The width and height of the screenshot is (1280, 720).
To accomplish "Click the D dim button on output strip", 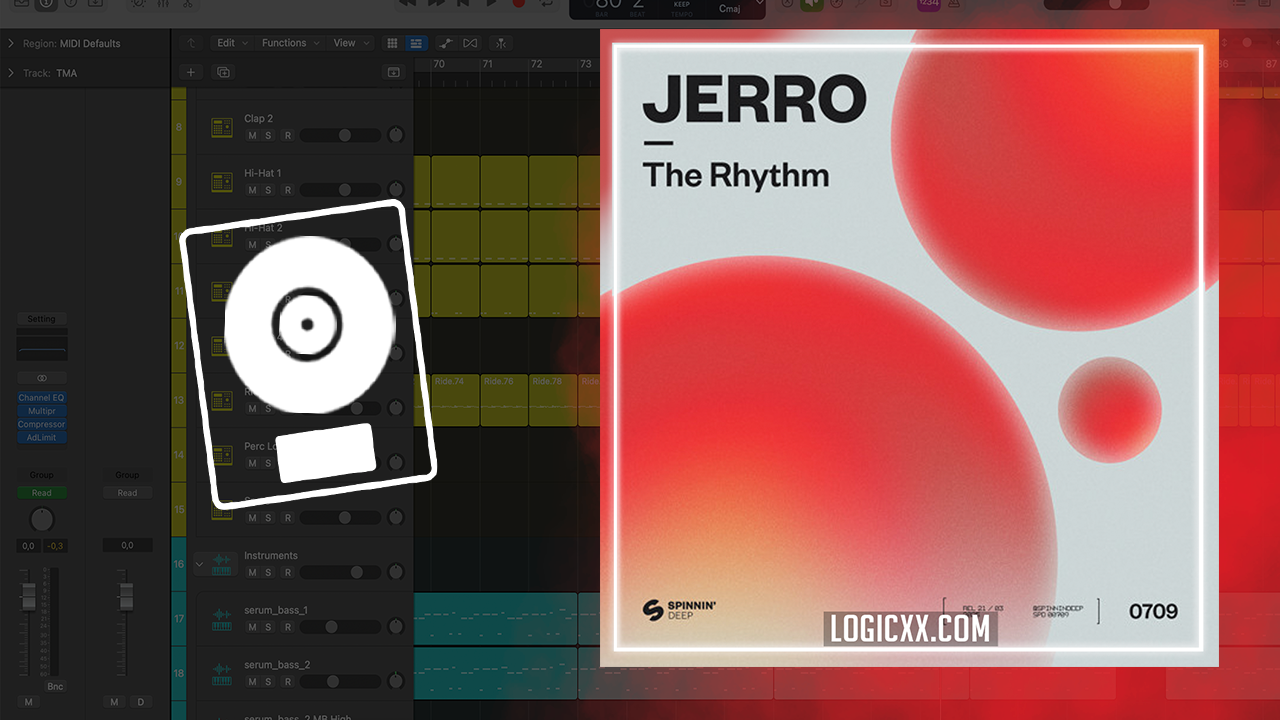I will pos(140,702).
